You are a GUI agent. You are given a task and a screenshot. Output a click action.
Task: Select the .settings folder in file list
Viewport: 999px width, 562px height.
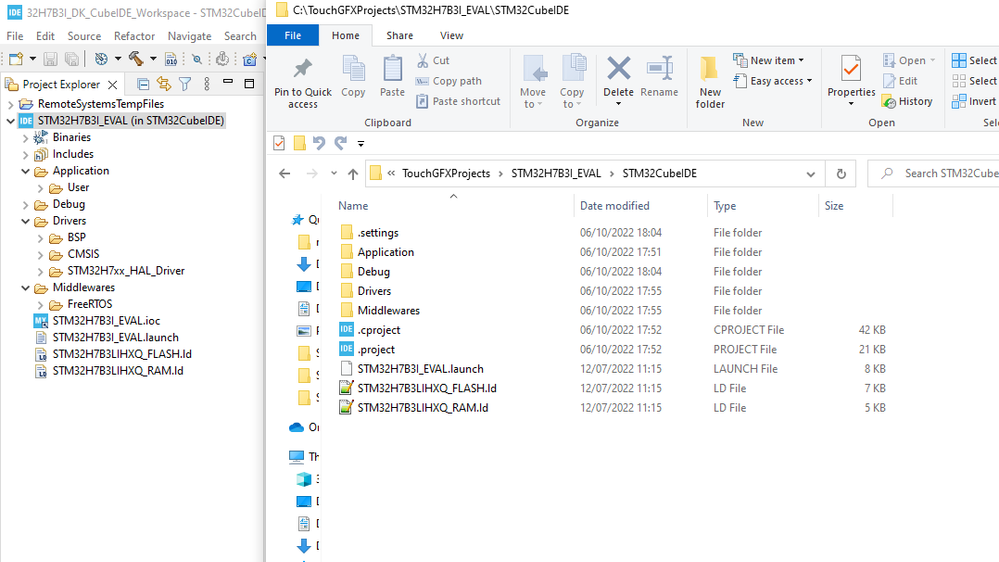pyautogui.click(x=378, y=233)
